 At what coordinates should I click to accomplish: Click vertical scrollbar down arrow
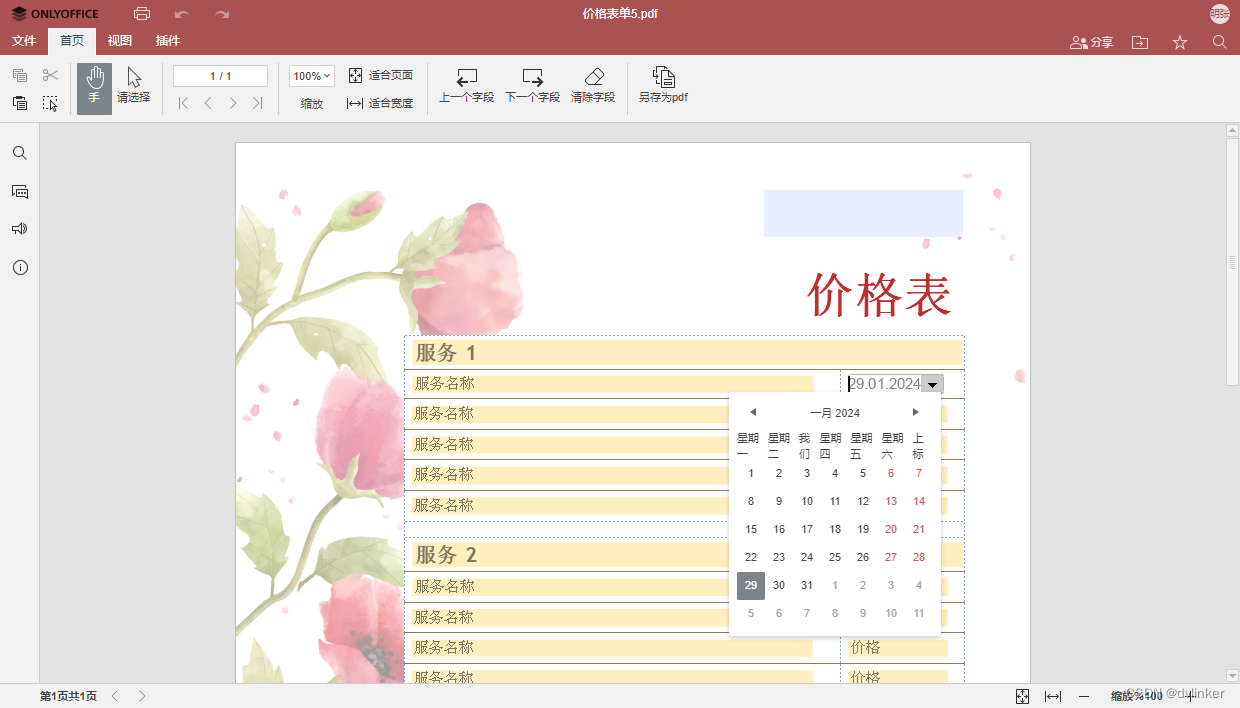pos(1232,676)
